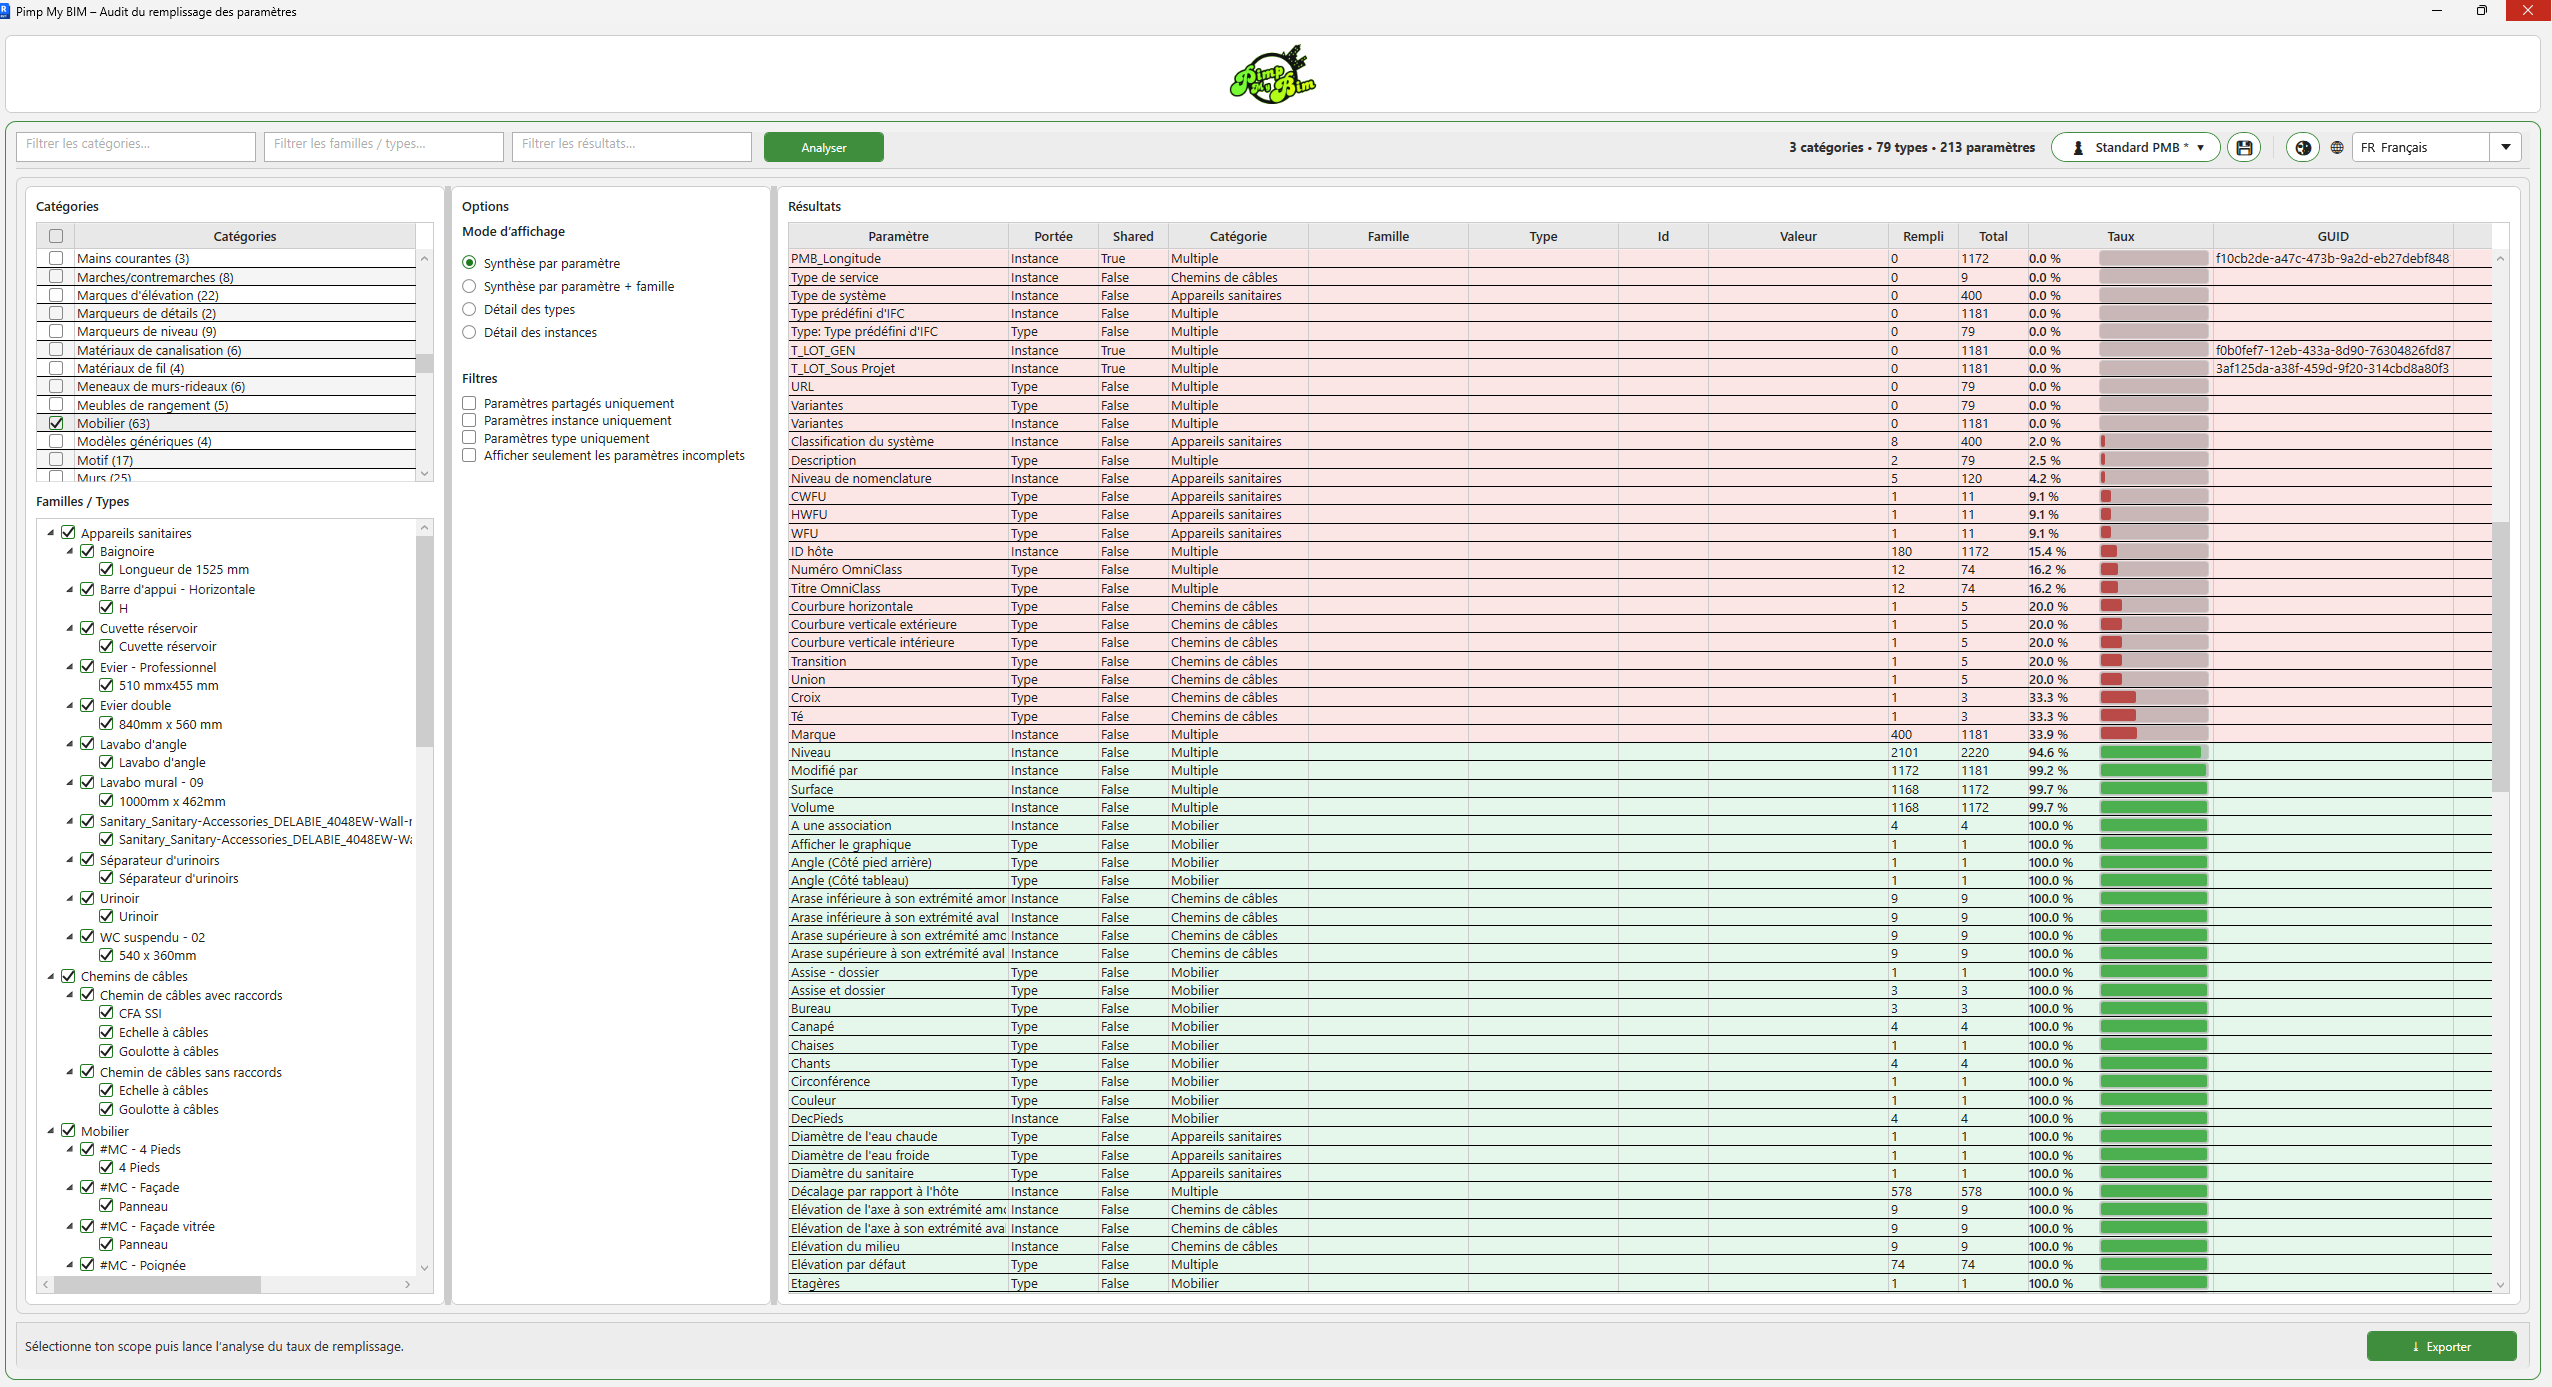The height and width of the screenshot is (1387, 2552).
Task: Select the PMB_Longitude result row
Action: [1639, 258]
